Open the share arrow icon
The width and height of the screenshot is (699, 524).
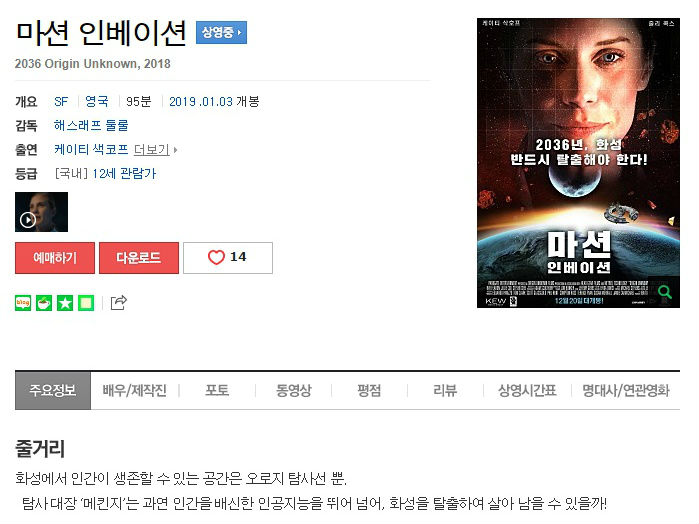click(119, 302)
